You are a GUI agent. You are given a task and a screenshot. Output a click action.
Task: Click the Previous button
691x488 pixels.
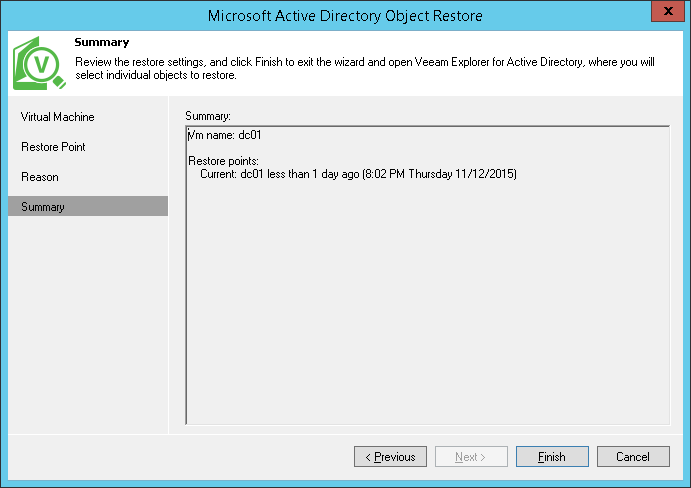pyautogui.click(x=390, y=457)
